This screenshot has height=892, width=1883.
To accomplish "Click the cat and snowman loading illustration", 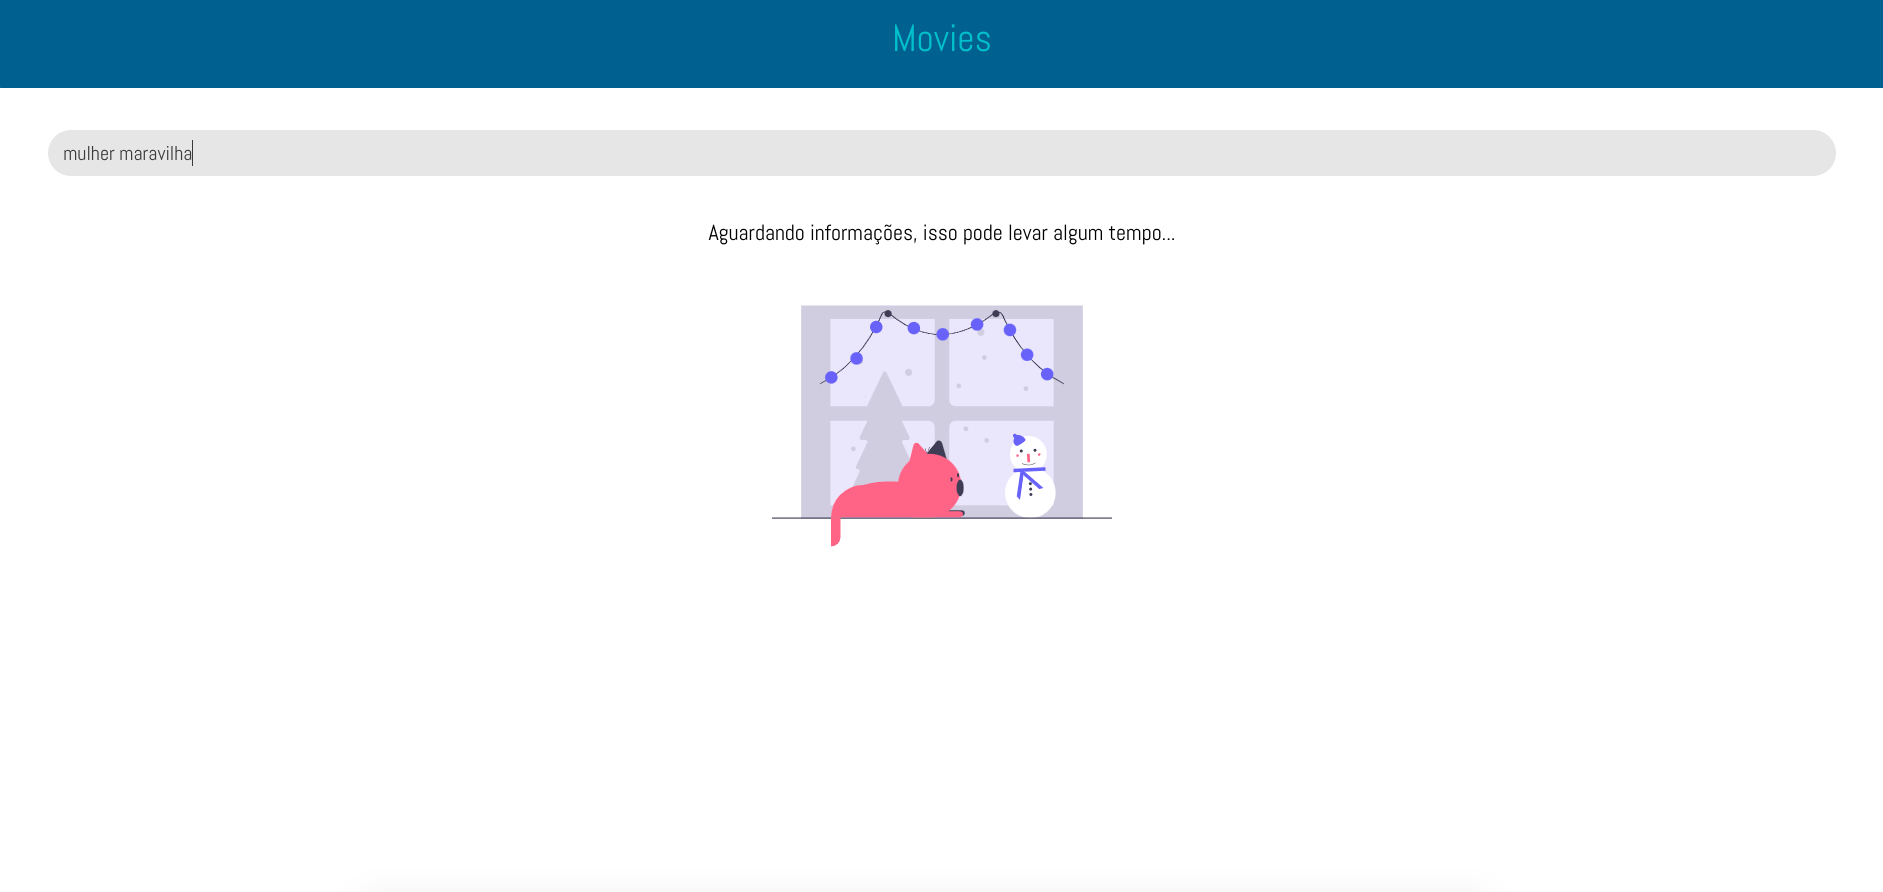I will click(x=941, y=426).
